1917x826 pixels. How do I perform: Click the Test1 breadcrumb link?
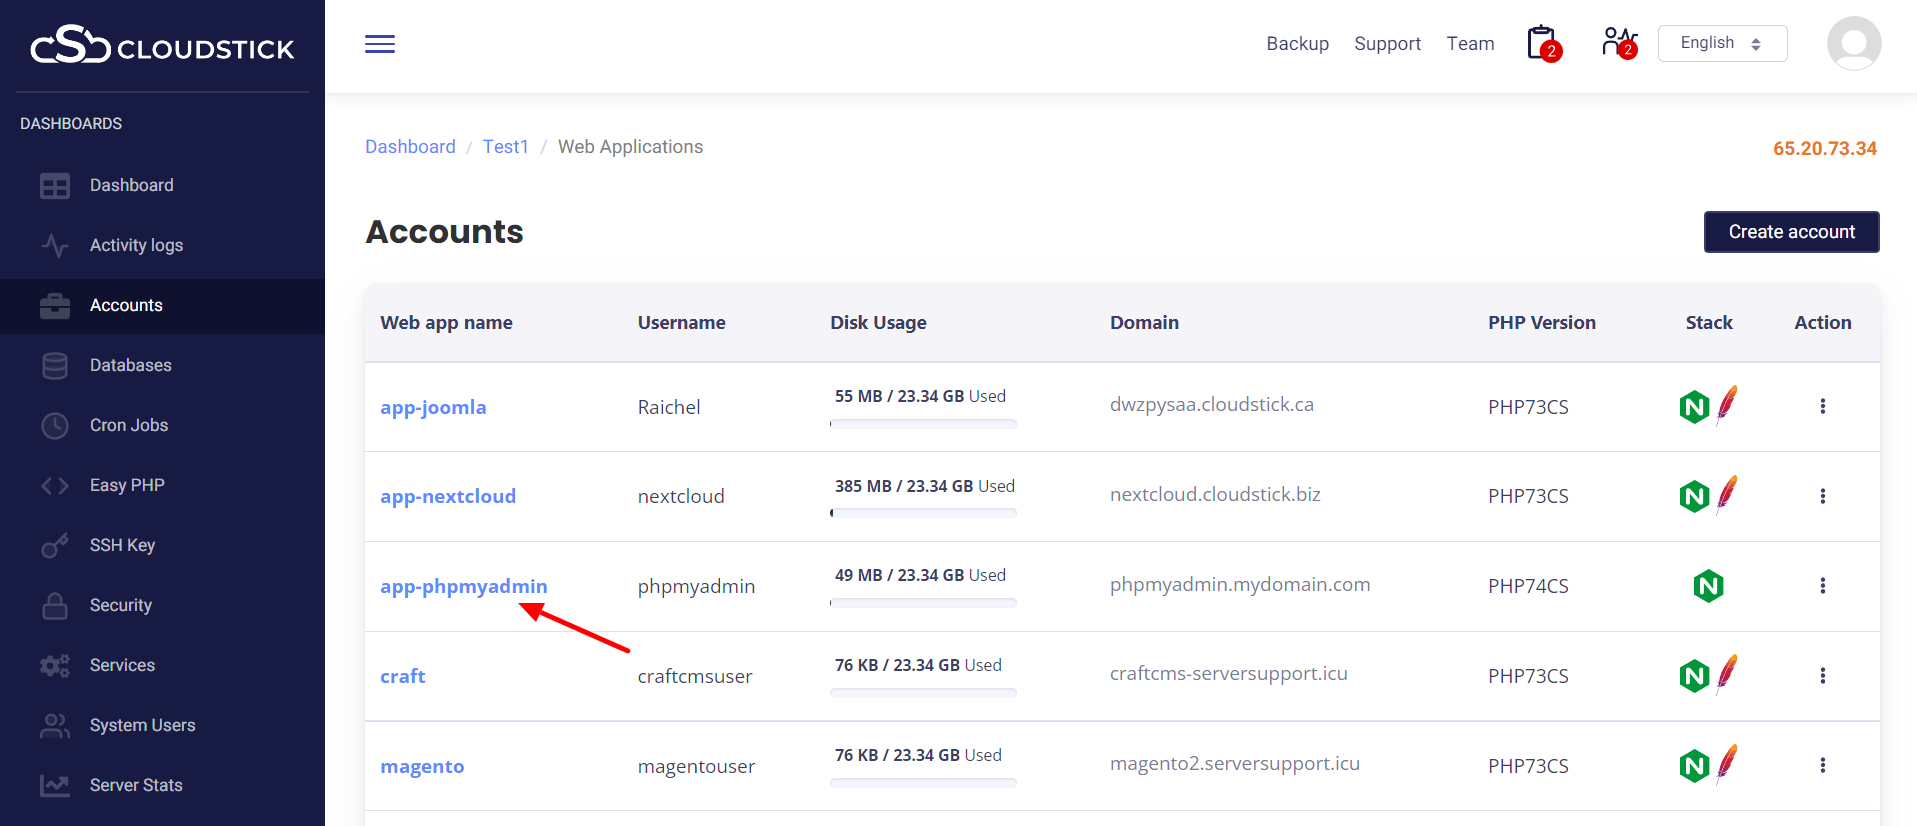point(505,147)
